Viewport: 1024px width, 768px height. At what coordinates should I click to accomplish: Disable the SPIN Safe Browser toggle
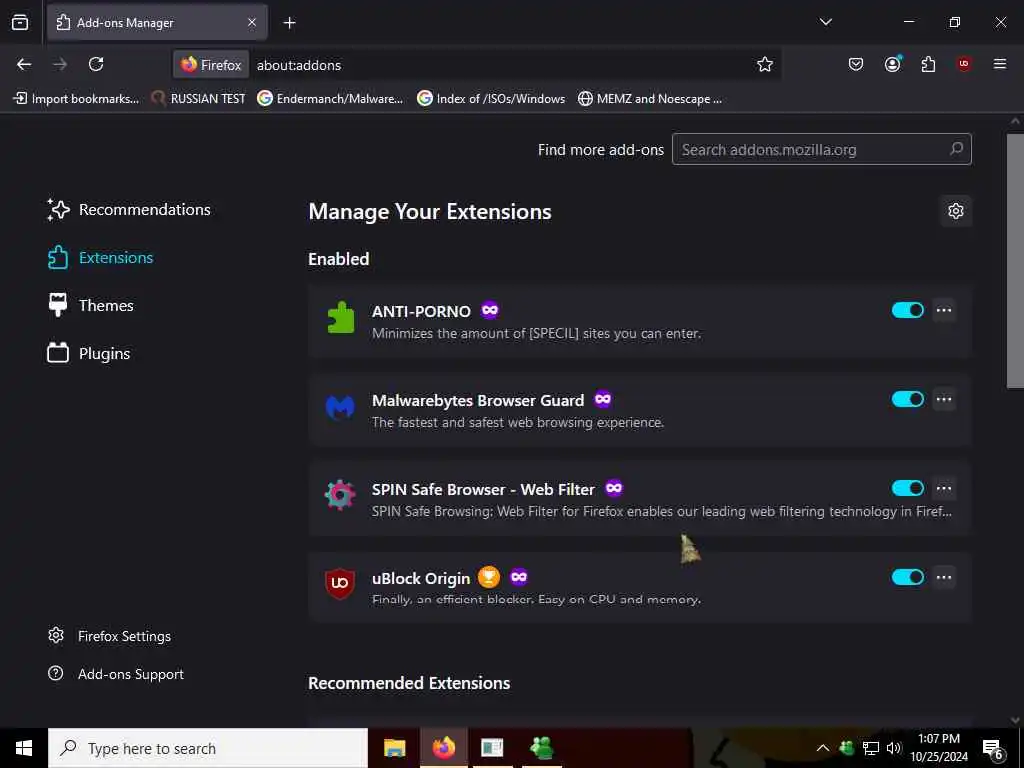[x=908, y=488]
